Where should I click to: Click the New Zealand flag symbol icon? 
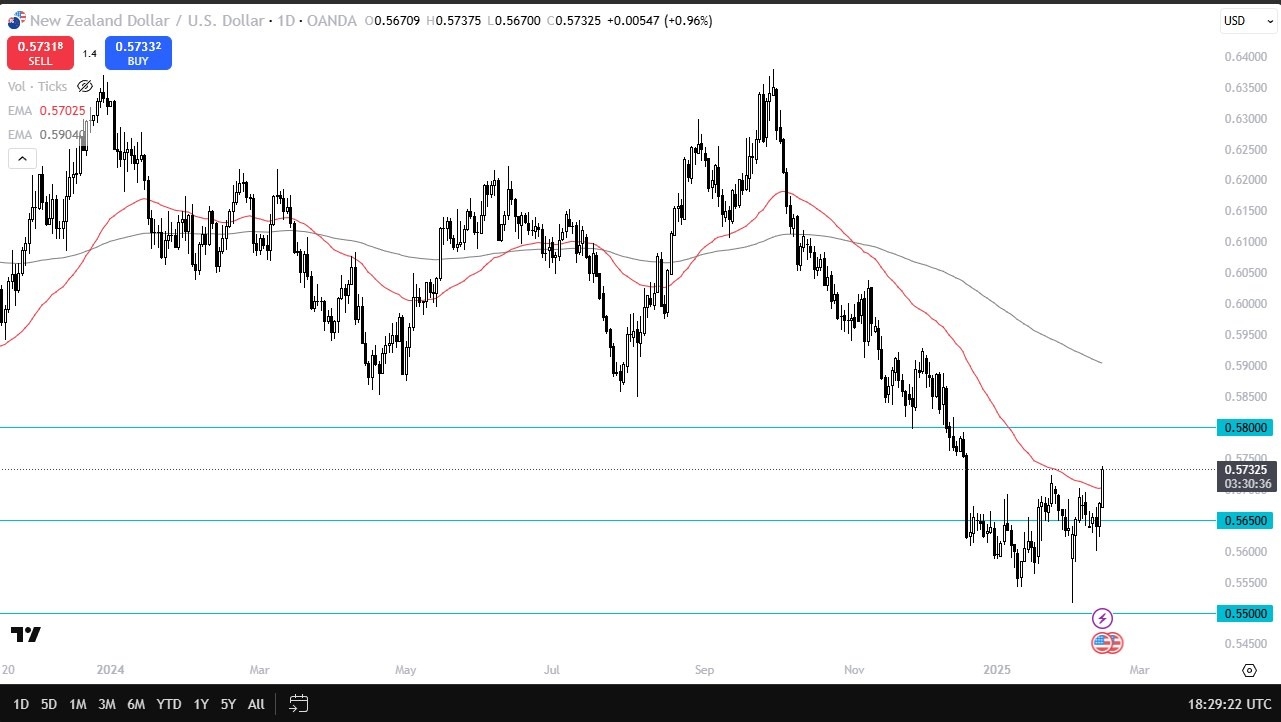pyautogui.click(x=16, y=20)
